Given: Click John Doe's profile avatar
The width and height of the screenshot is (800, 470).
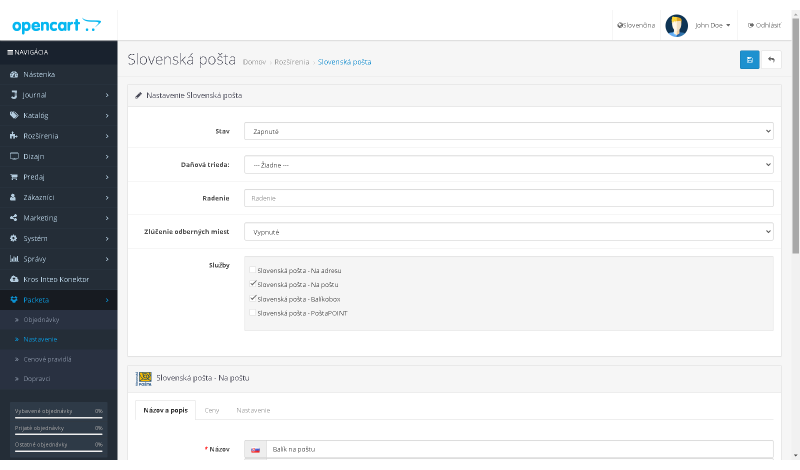Looking at the screenshot, I should (x=676, y=25).
